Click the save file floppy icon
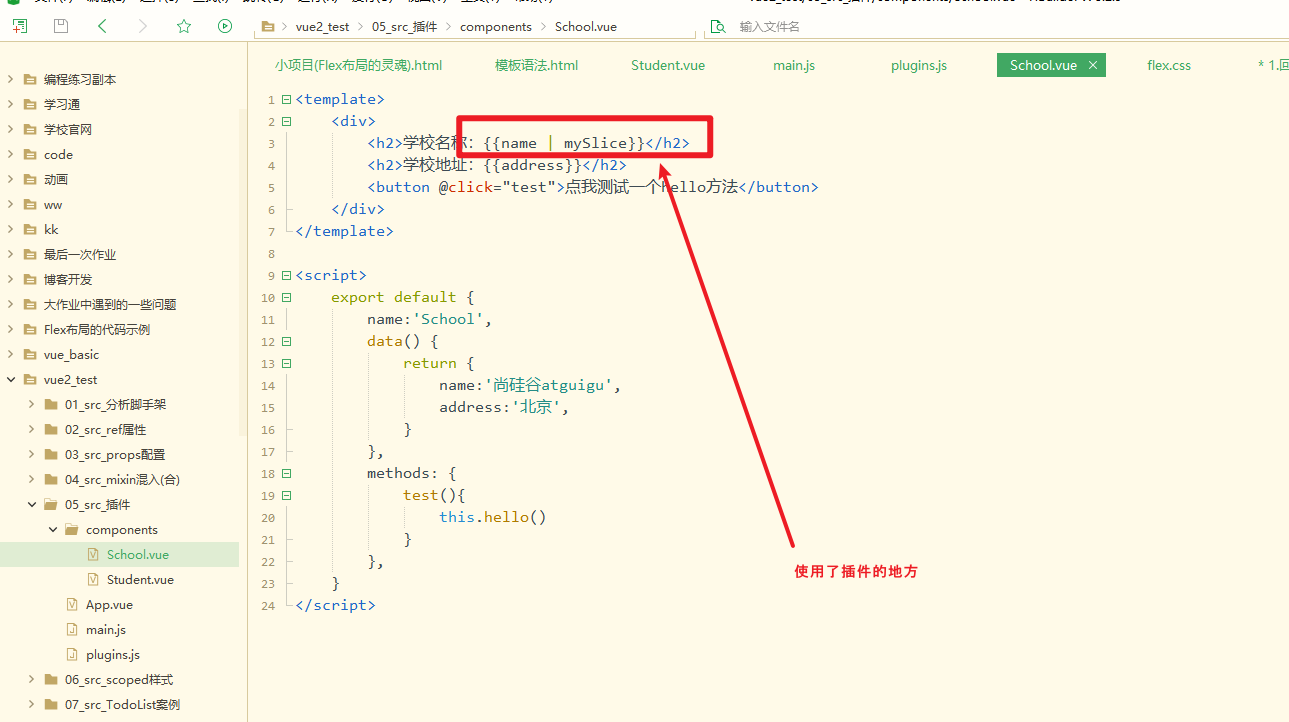Image resolution: width=1289 pixels, height=722 pixels. (61, 26)
